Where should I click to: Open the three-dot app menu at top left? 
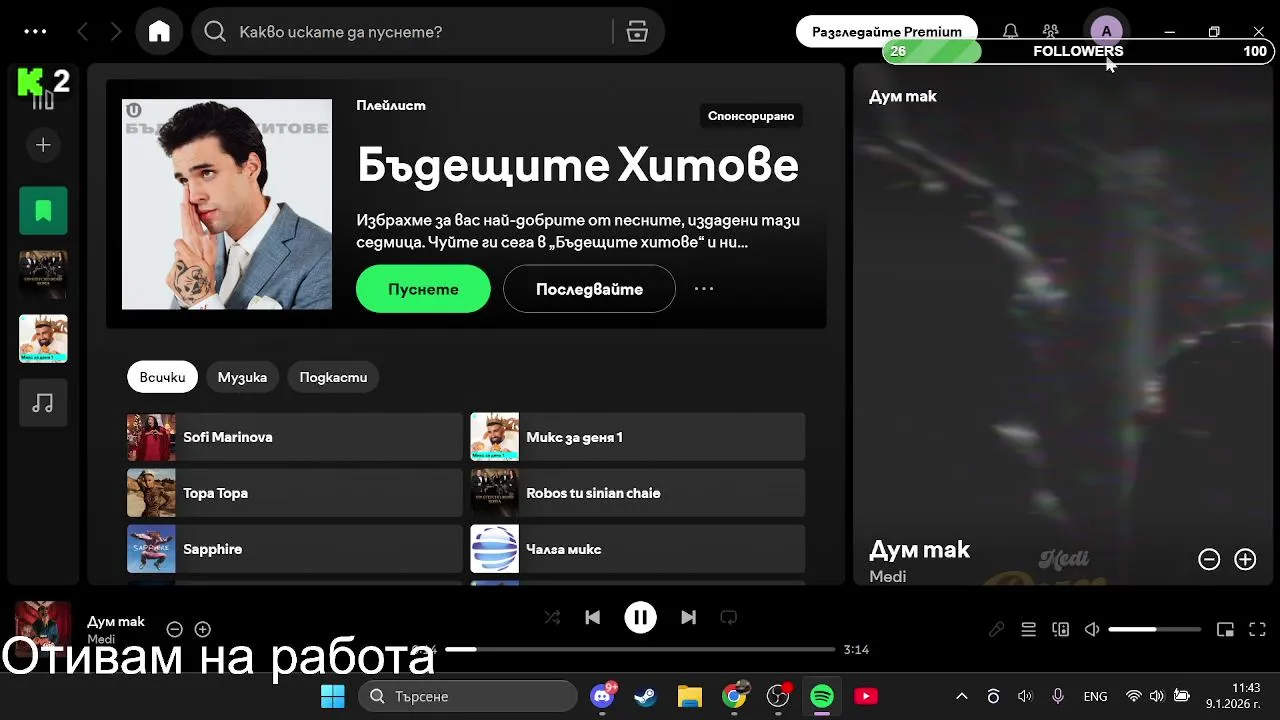click(35, 32)
